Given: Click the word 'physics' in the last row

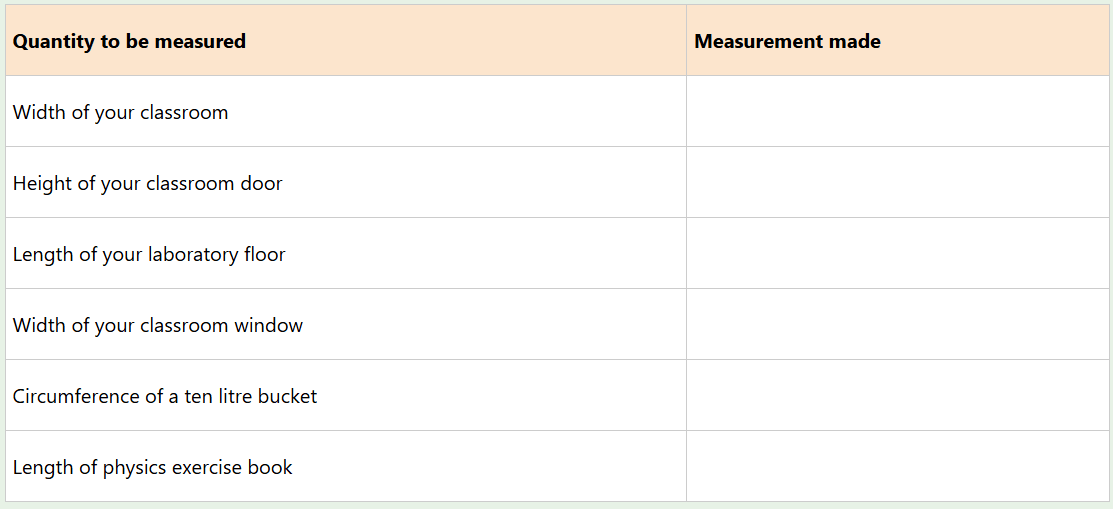Looking at the screenshot, I should (135, 467).
